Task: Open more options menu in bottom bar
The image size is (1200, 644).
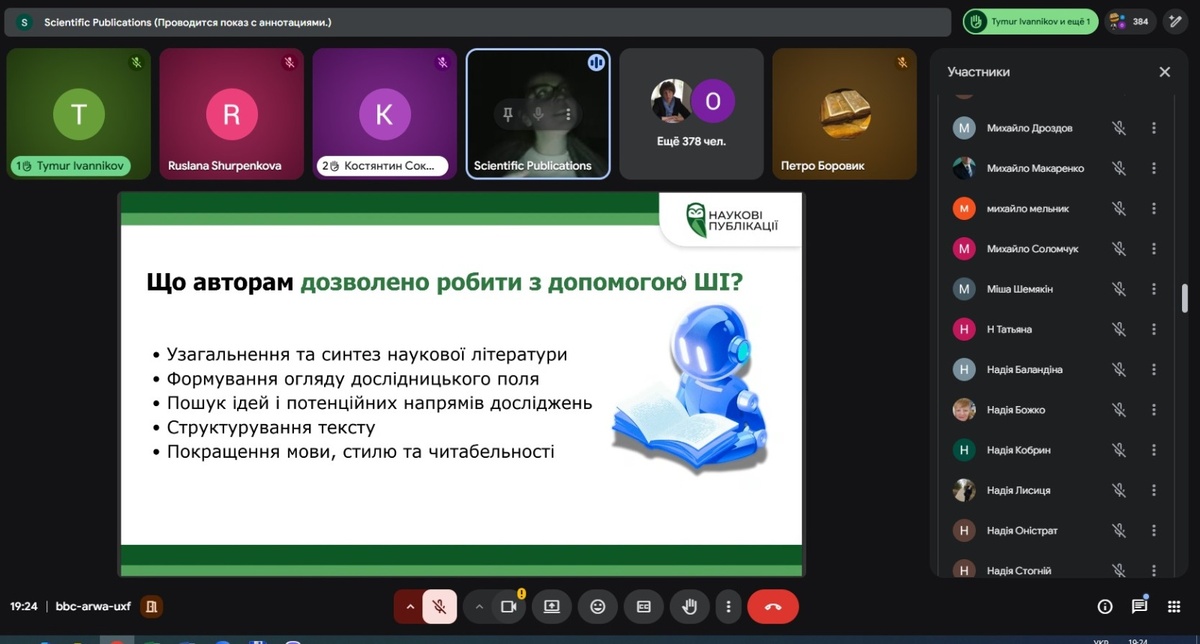Action: click(x=729, y=606)
